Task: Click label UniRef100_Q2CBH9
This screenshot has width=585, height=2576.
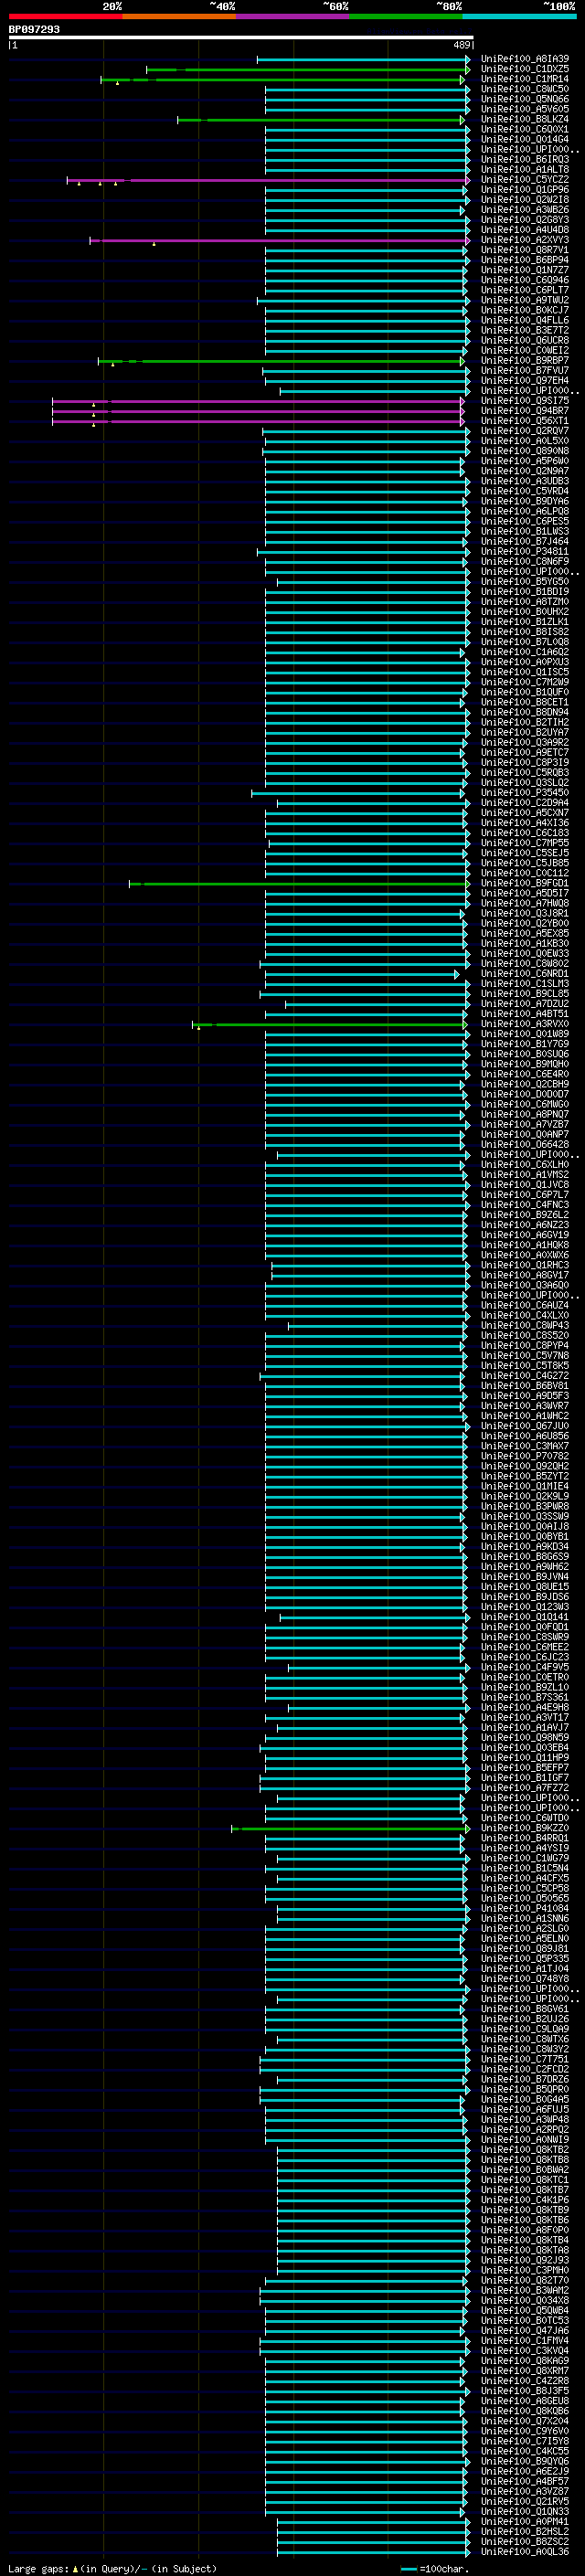Action: 524,1084
